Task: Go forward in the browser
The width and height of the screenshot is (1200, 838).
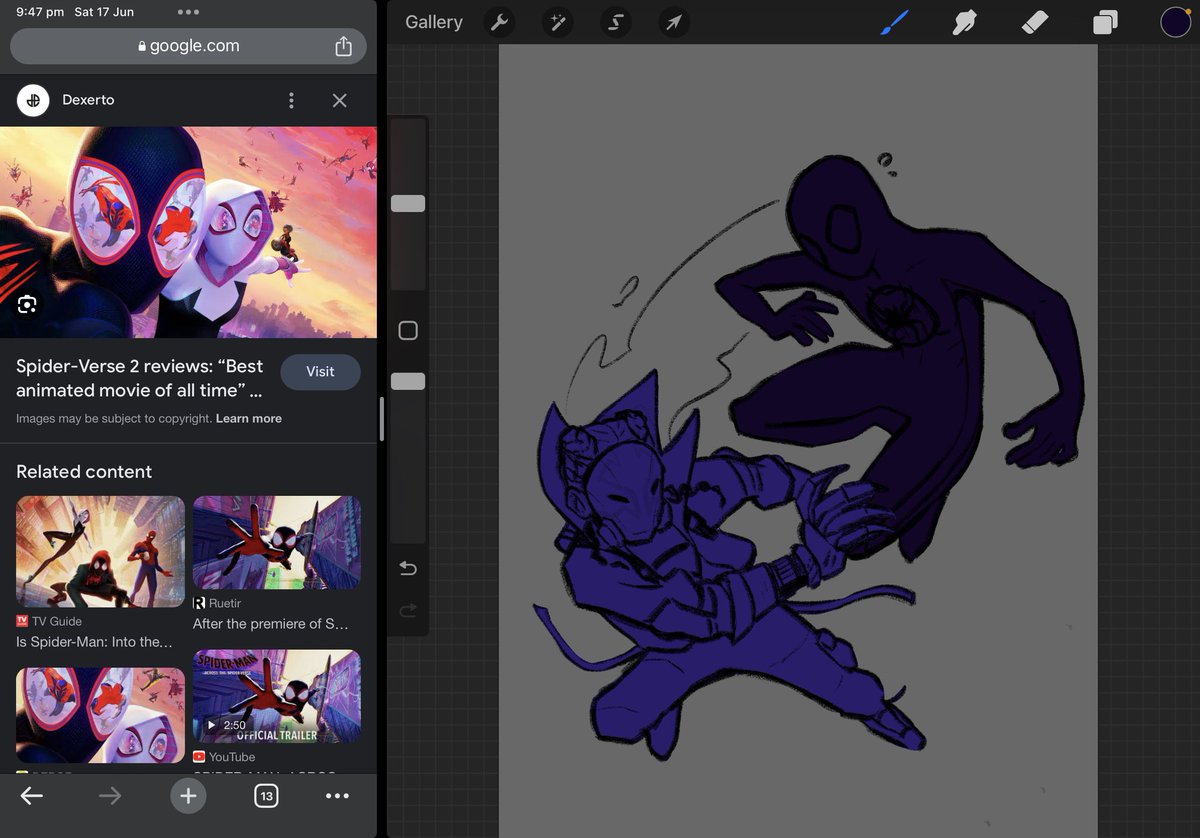Action: (x=110, y=796)
